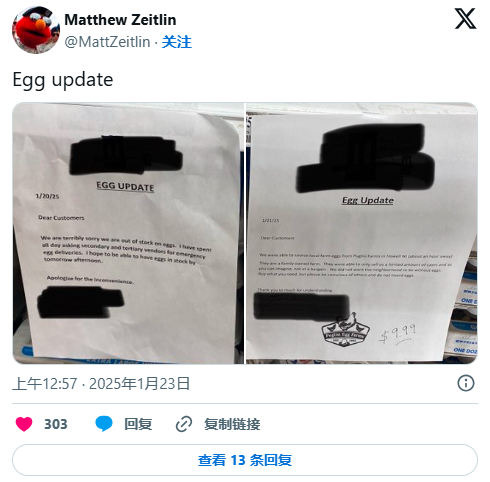This screenshot has width=490, height=482.
Task: Click the 1/20/25 date on left notice
Action: point(47,196)
